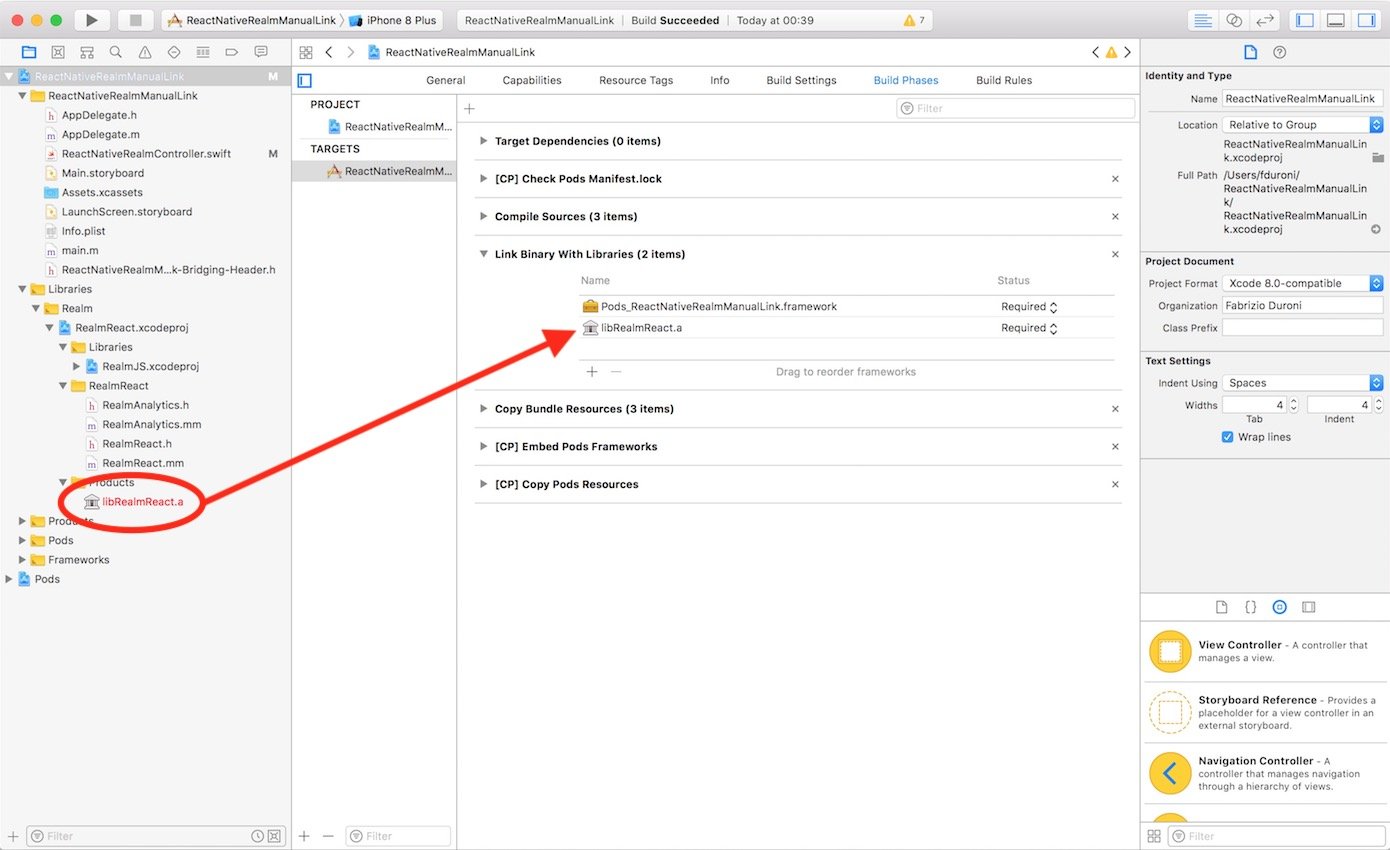Viewport: 1390px width, 850px height.
Task: Expand the Compile Sources build phase
Action: [x=484, y=217]
